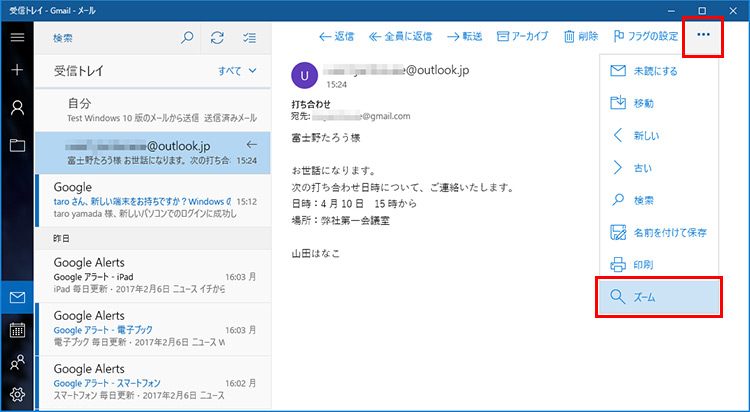The height and width of the screenshot is (412, 750).
Task: Open settings gear icon
Action: pyautogui.click(x=17, y=394)
